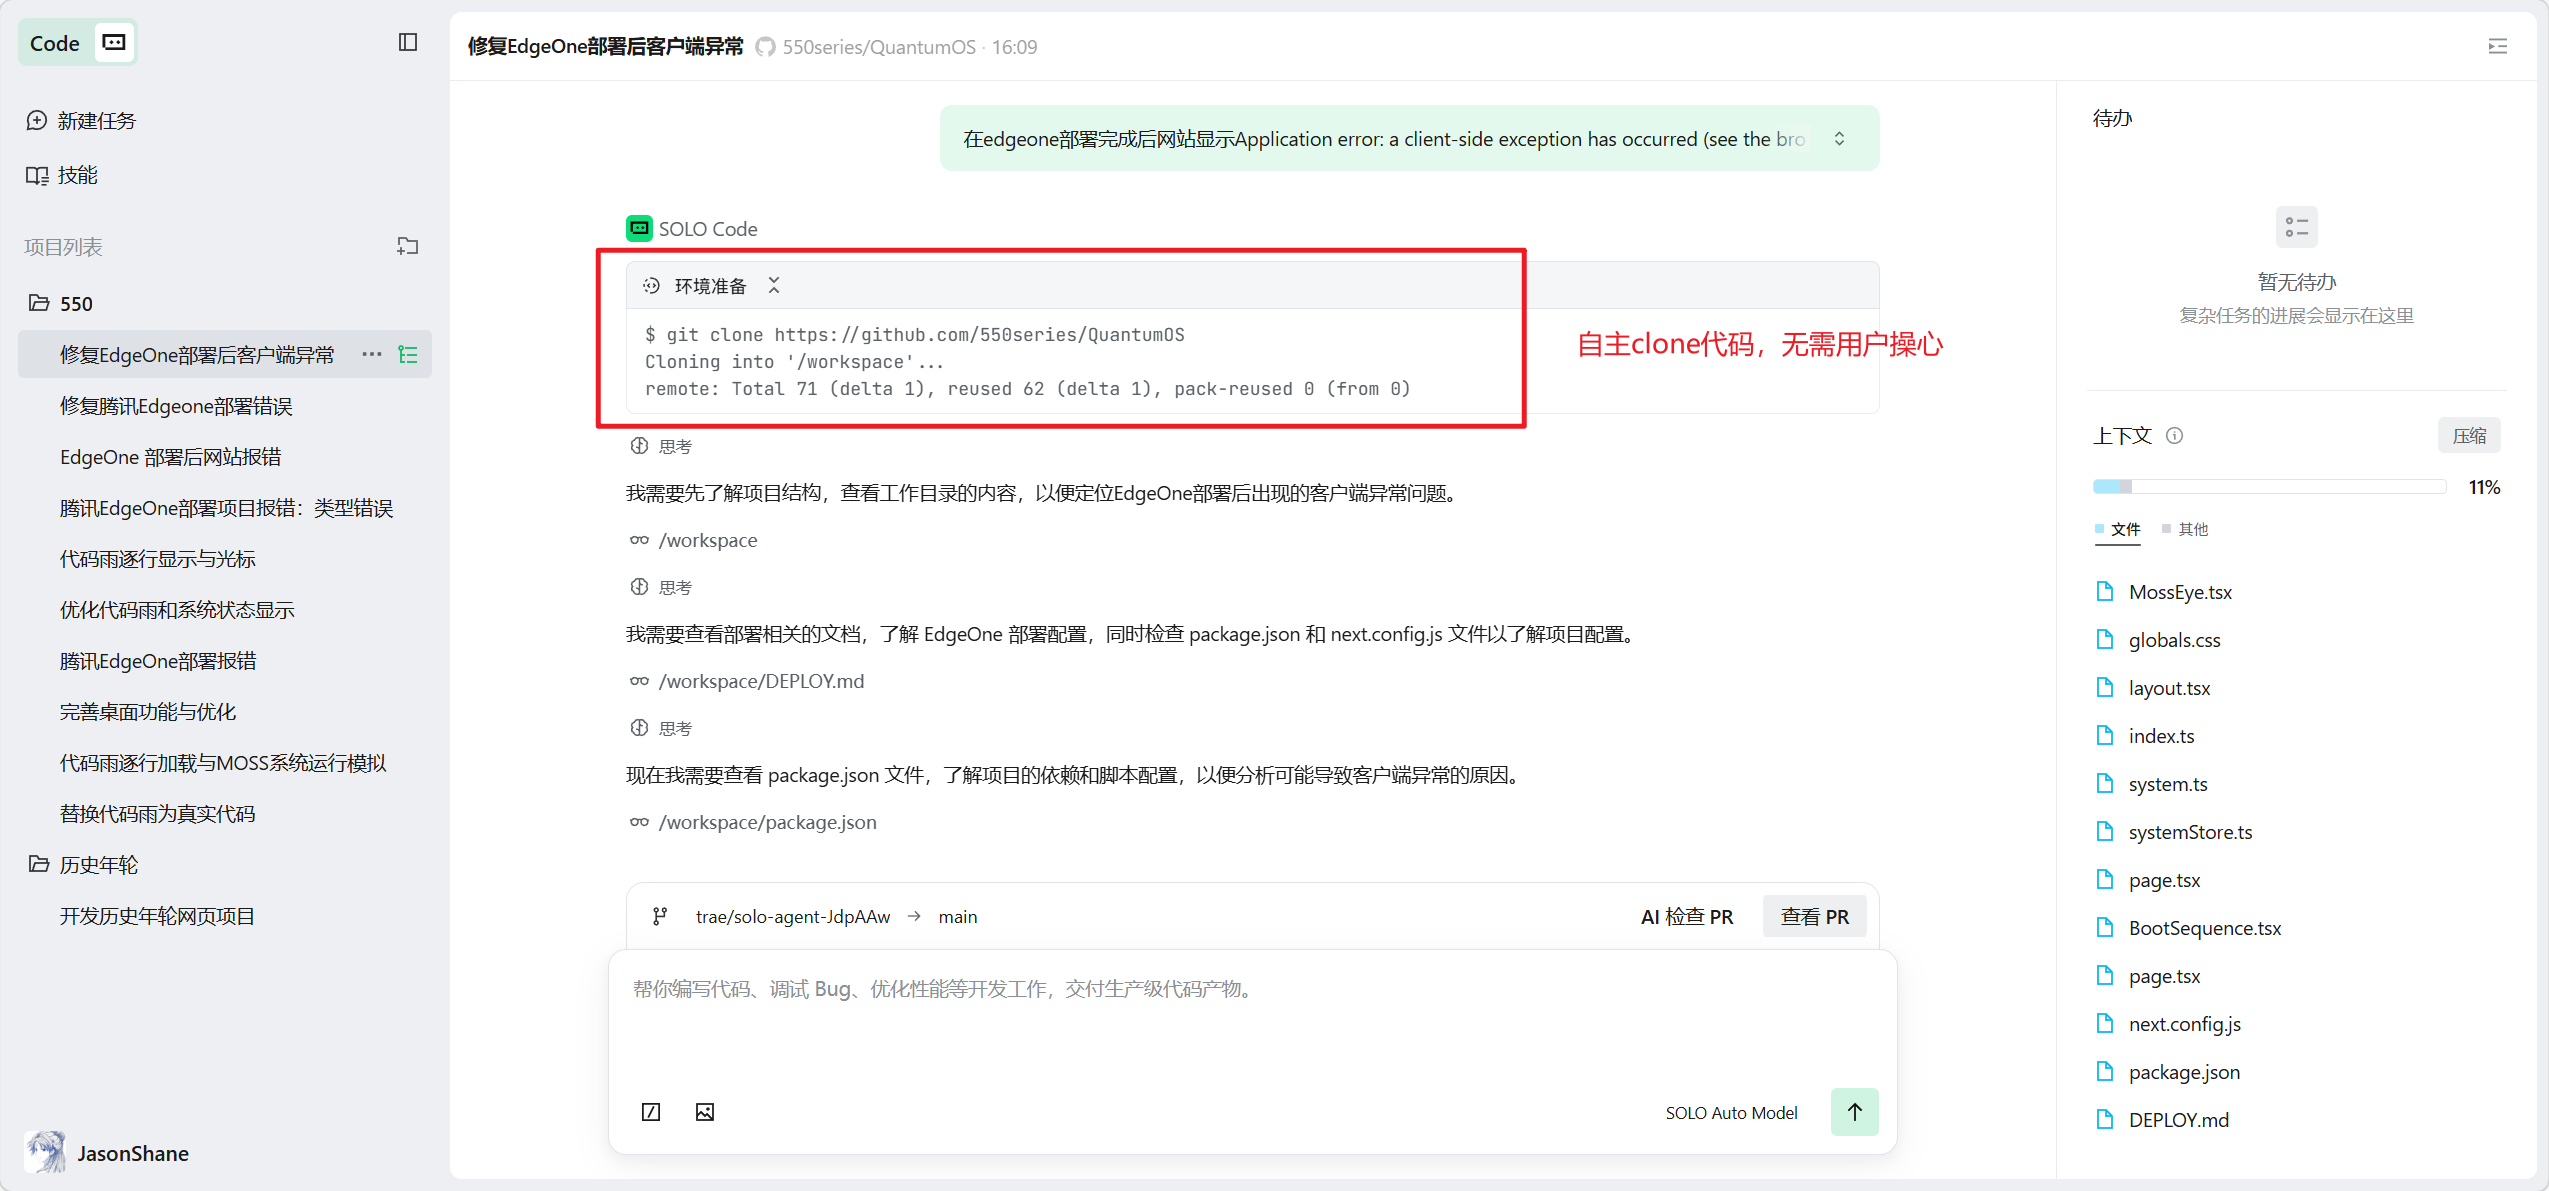Click the context info icon next to 上下文
Screen dimensions: 2549x1191
point(2174,436)
